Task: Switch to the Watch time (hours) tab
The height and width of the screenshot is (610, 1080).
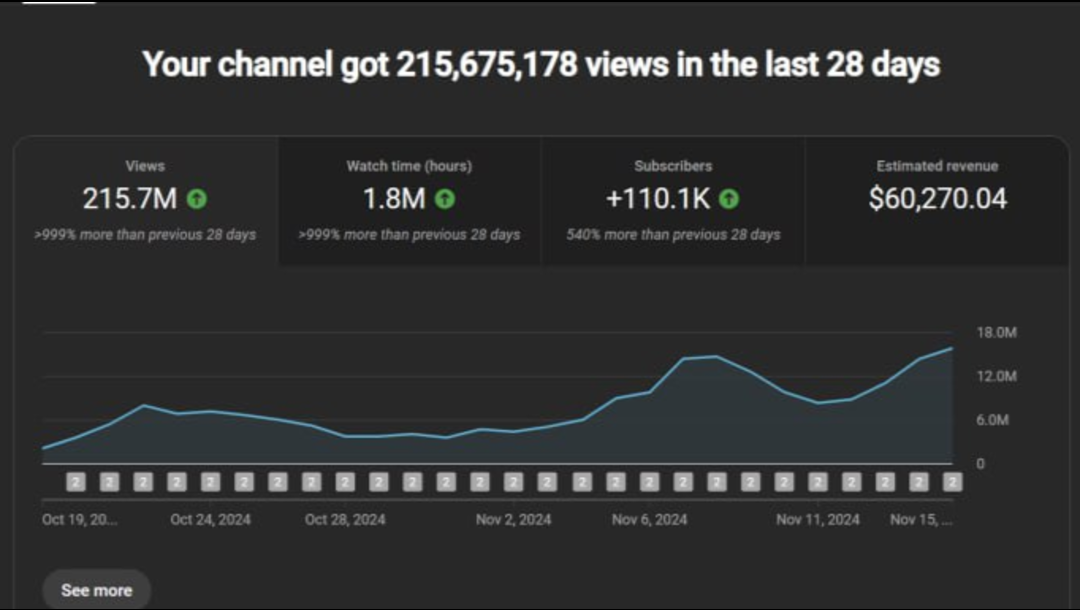Action: (409, 200)
